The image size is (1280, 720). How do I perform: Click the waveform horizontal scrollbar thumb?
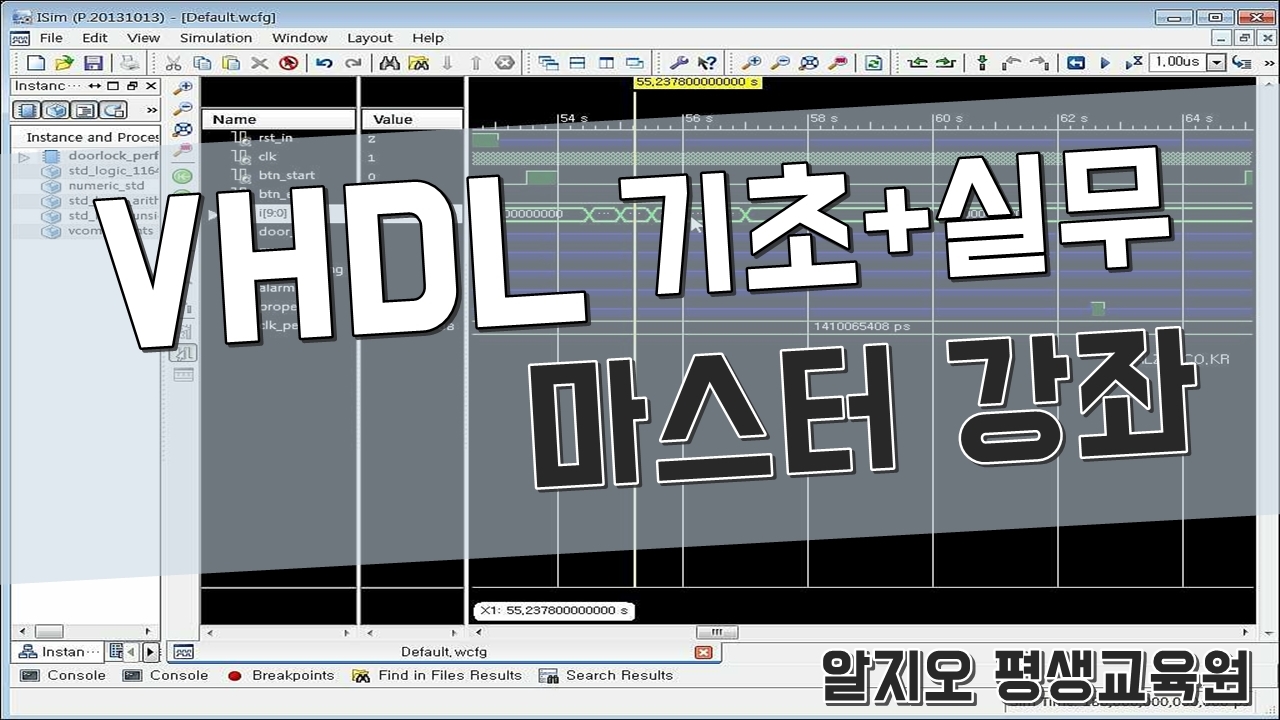pos(717,632)
